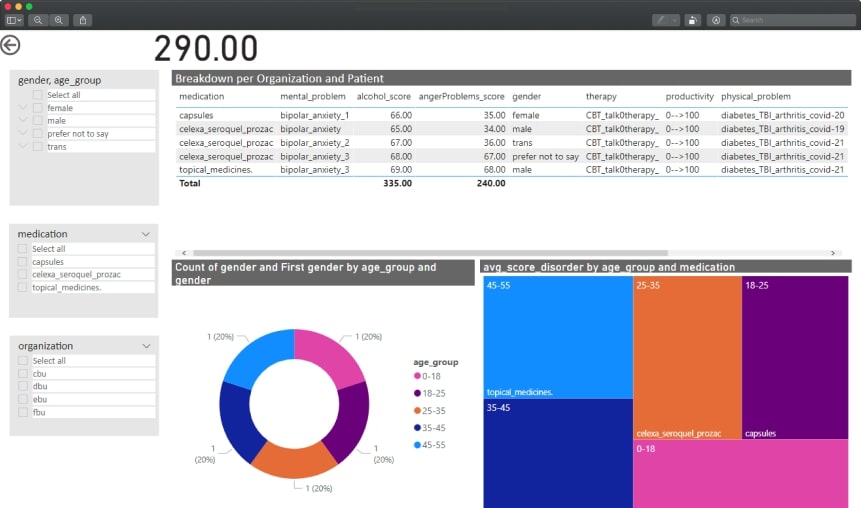Image resolution: width=861 pixels, height=508 pixels.
Task: Click the therapy column header
Action: coord(601,97)
